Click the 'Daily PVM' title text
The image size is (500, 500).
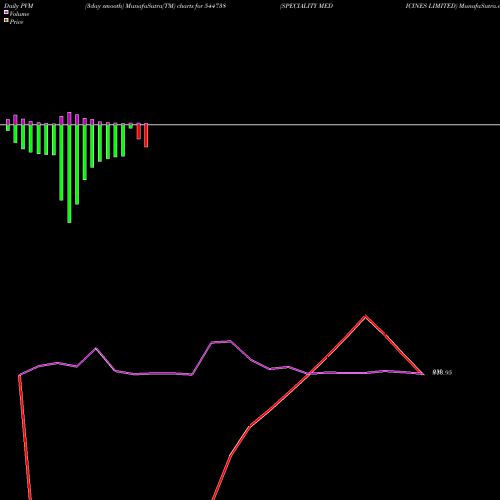(x=19, y=6)
